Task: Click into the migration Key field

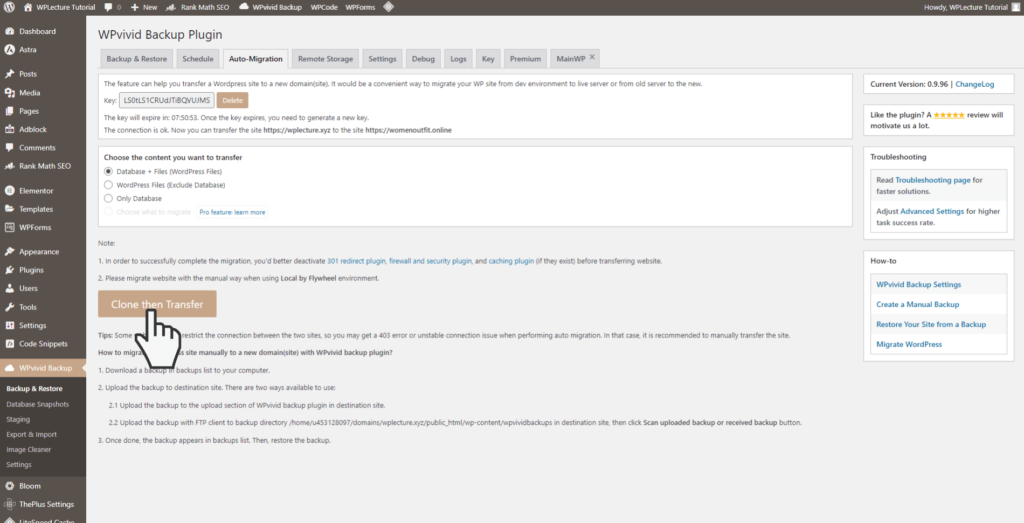Action: 167,101
